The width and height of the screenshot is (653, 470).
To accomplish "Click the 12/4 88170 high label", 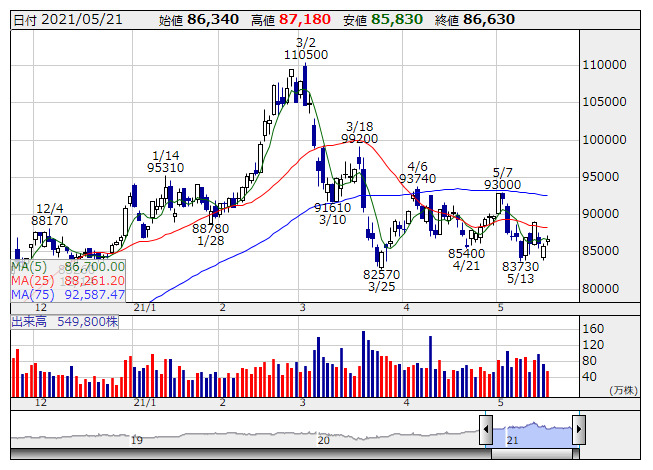I will (50, 214).
